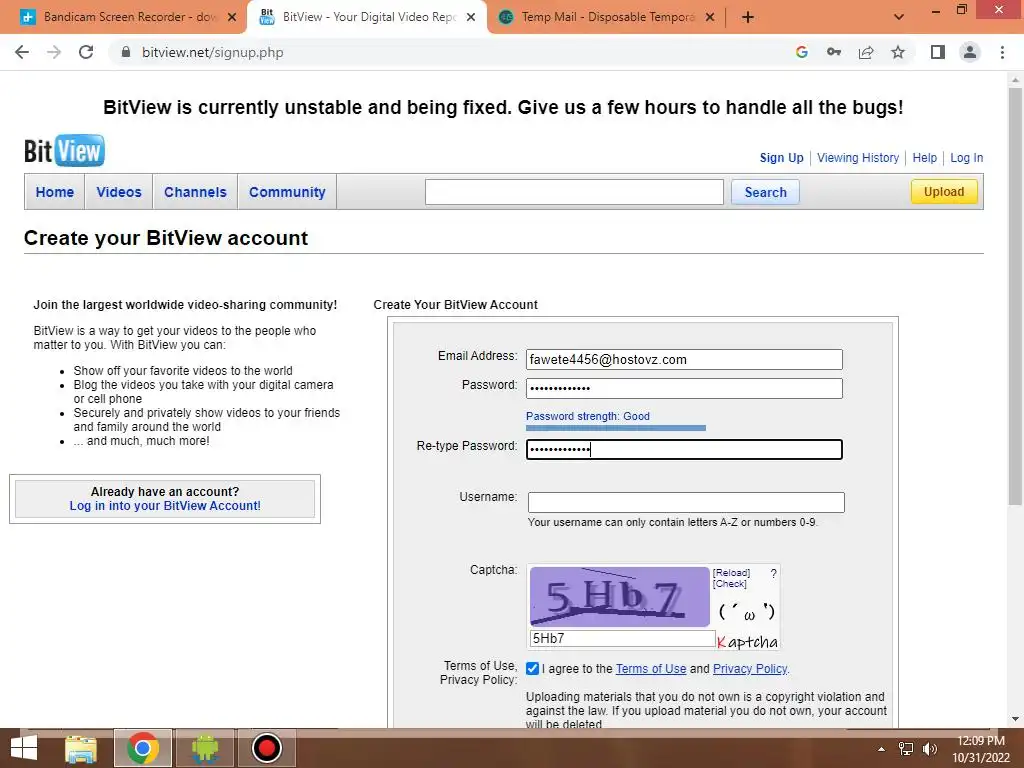This screenshot has width=1024, height=768.
Task: Click the Chrome taskbar icon
Action: pyautogui.click(x=143, y=748)
